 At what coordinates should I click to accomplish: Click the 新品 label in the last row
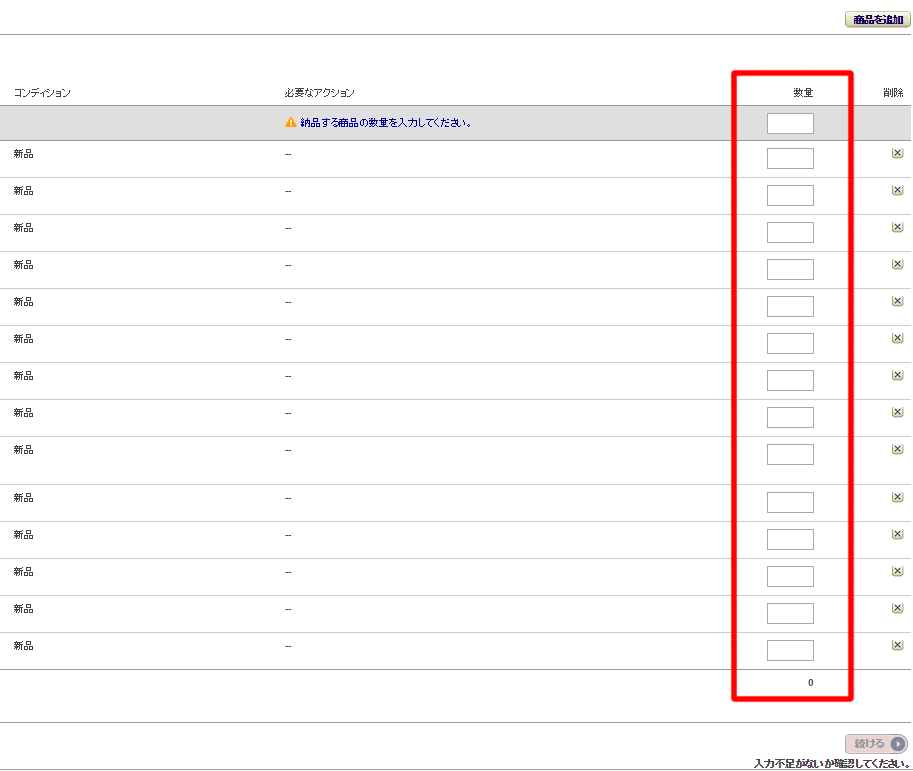tap(23, 646)
